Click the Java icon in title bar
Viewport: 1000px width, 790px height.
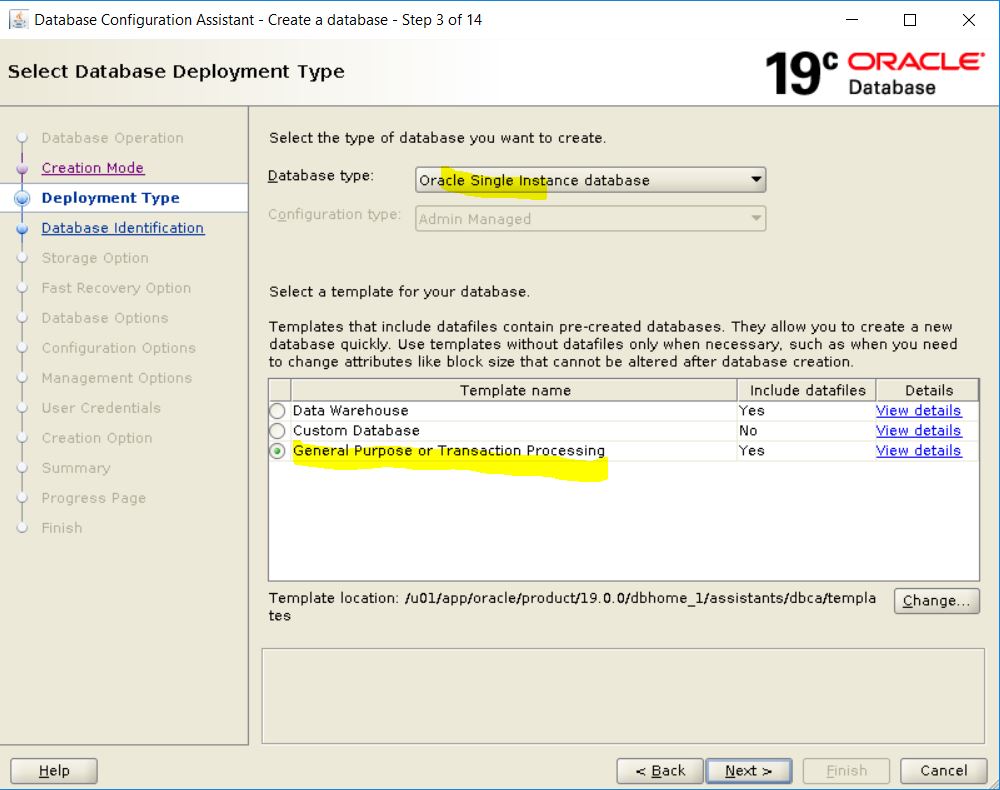(18, 20)
